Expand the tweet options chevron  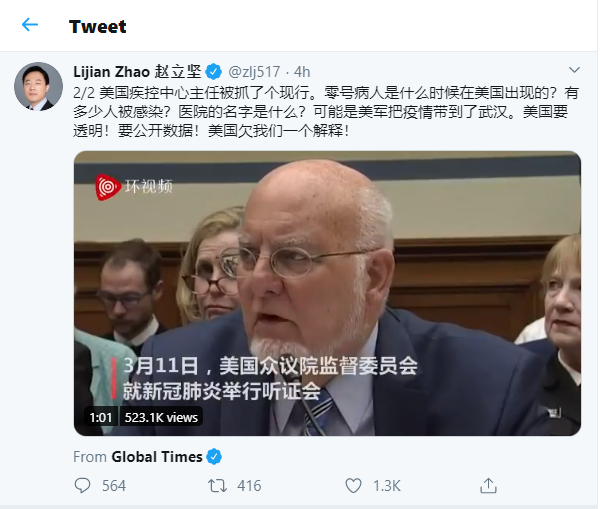coord(574,70)
